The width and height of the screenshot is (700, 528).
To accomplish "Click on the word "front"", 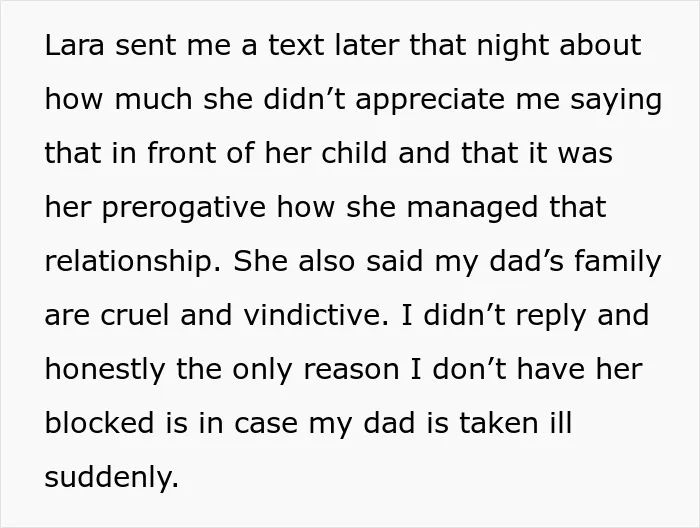I will (x=182, y=153).
